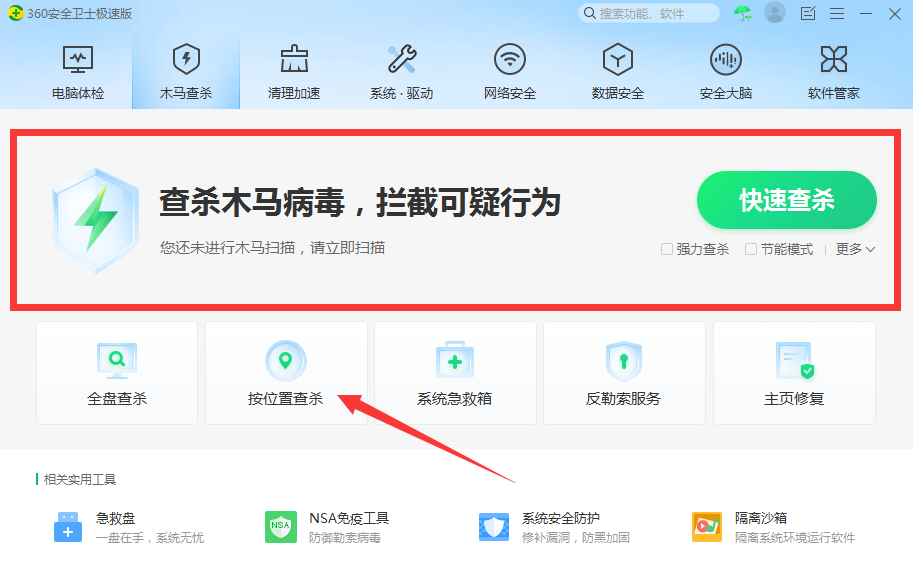Open the 软件管家 four-petal icon
913x575 pixels.
point(833,59)
